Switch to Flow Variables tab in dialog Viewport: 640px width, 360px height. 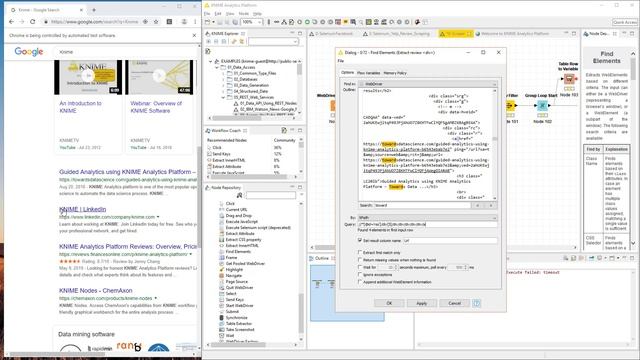tap(369, 73)
